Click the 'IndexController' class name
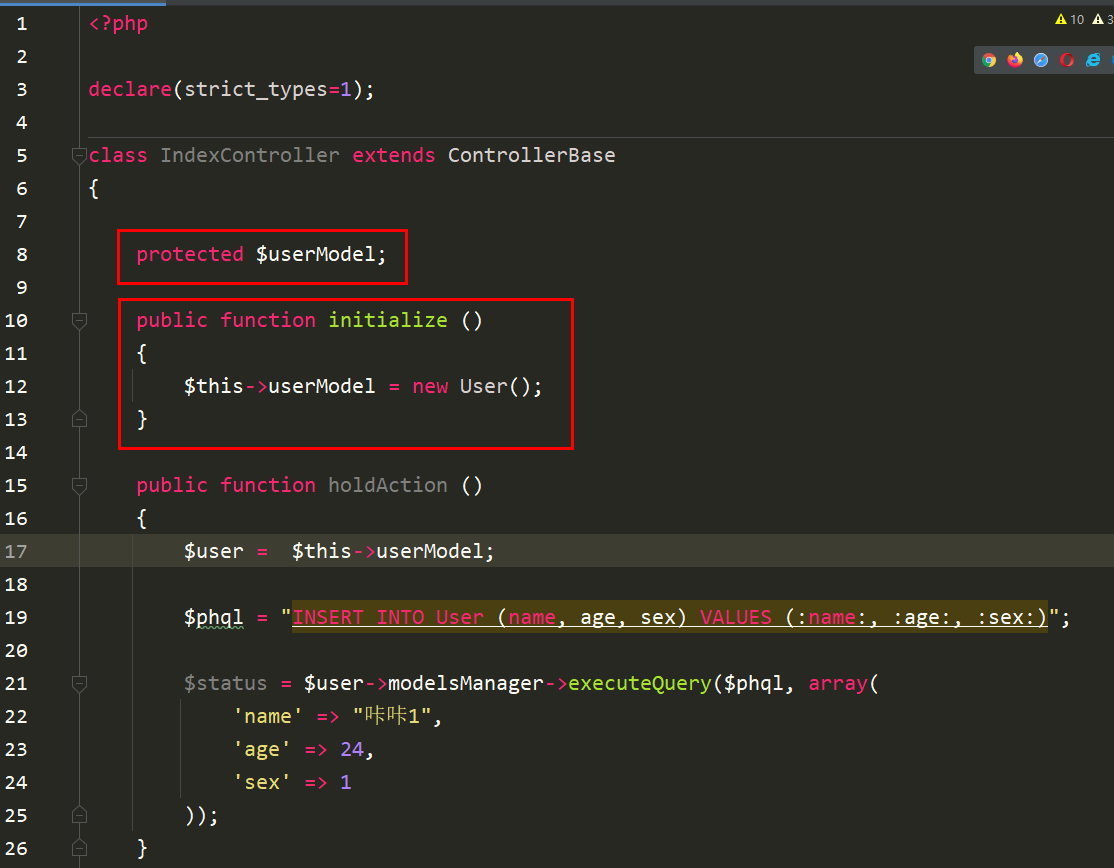 coord(249,156)
